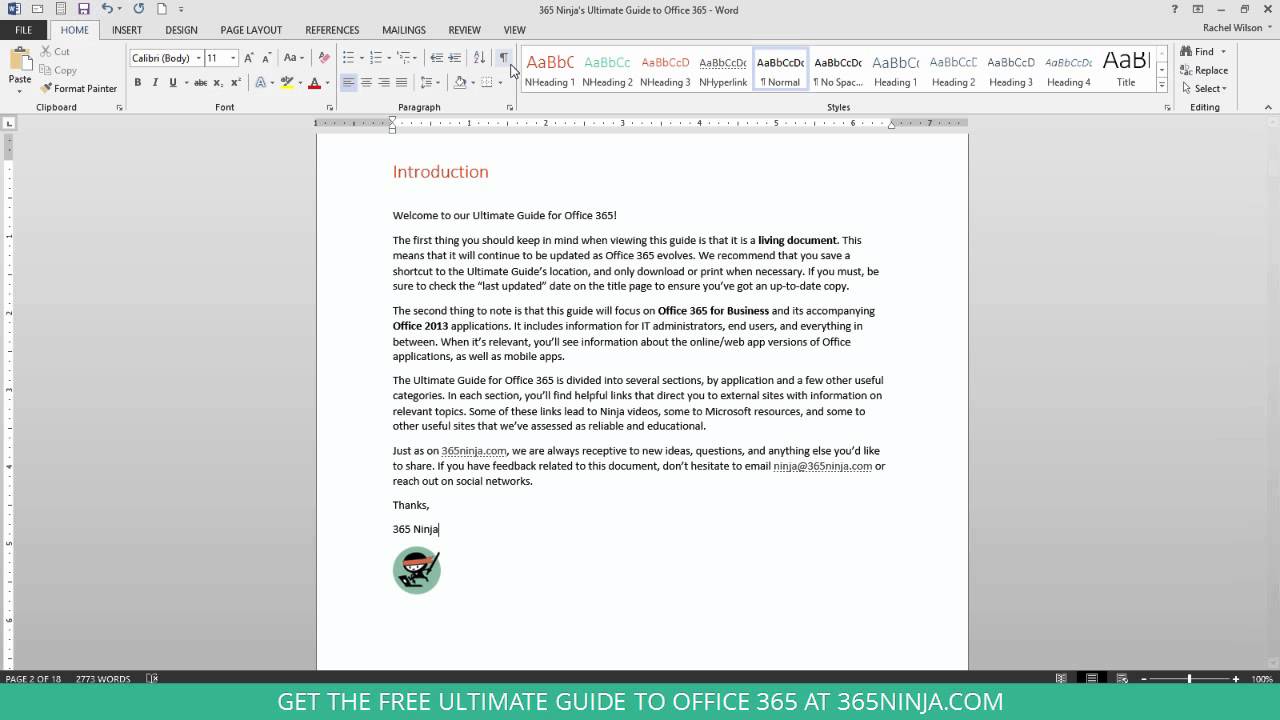Click Grow Font icon
Image resolution: width=1280 pixels, height=720 pixels.
coord(249,58)
